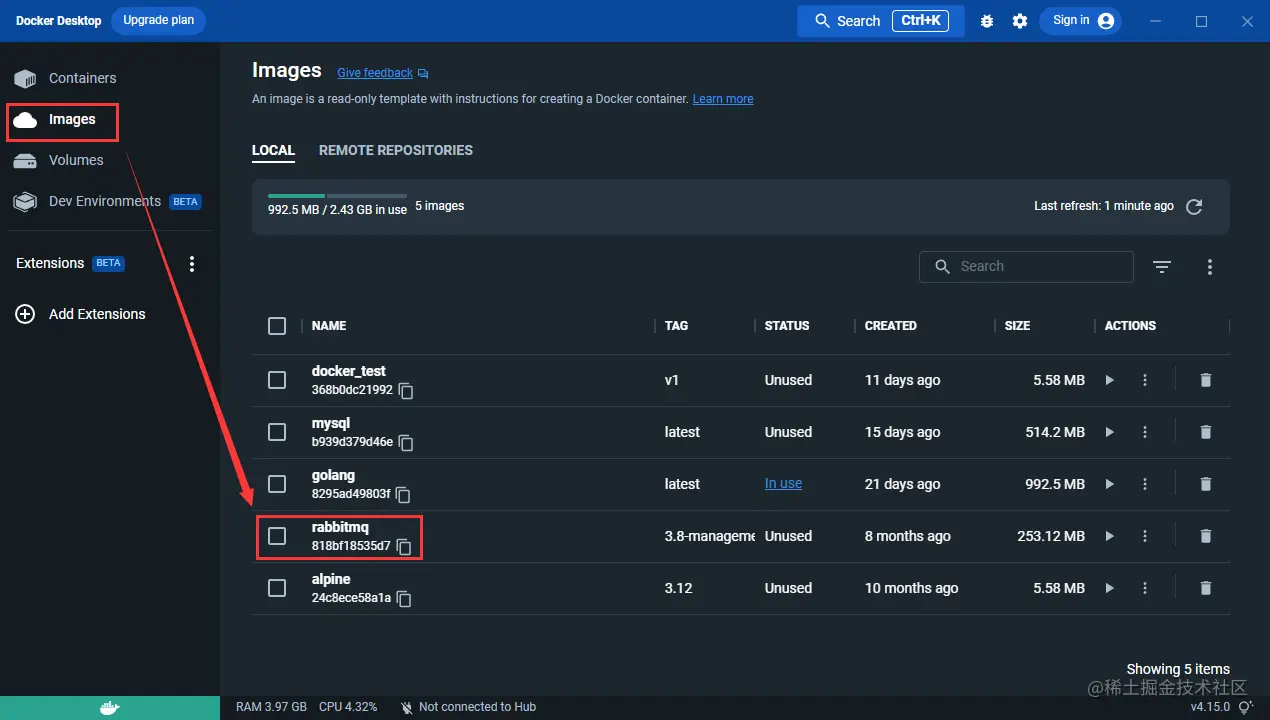Click the disk usage progress bar
The height and width of the screenshot is (720, 1270).
337,195
